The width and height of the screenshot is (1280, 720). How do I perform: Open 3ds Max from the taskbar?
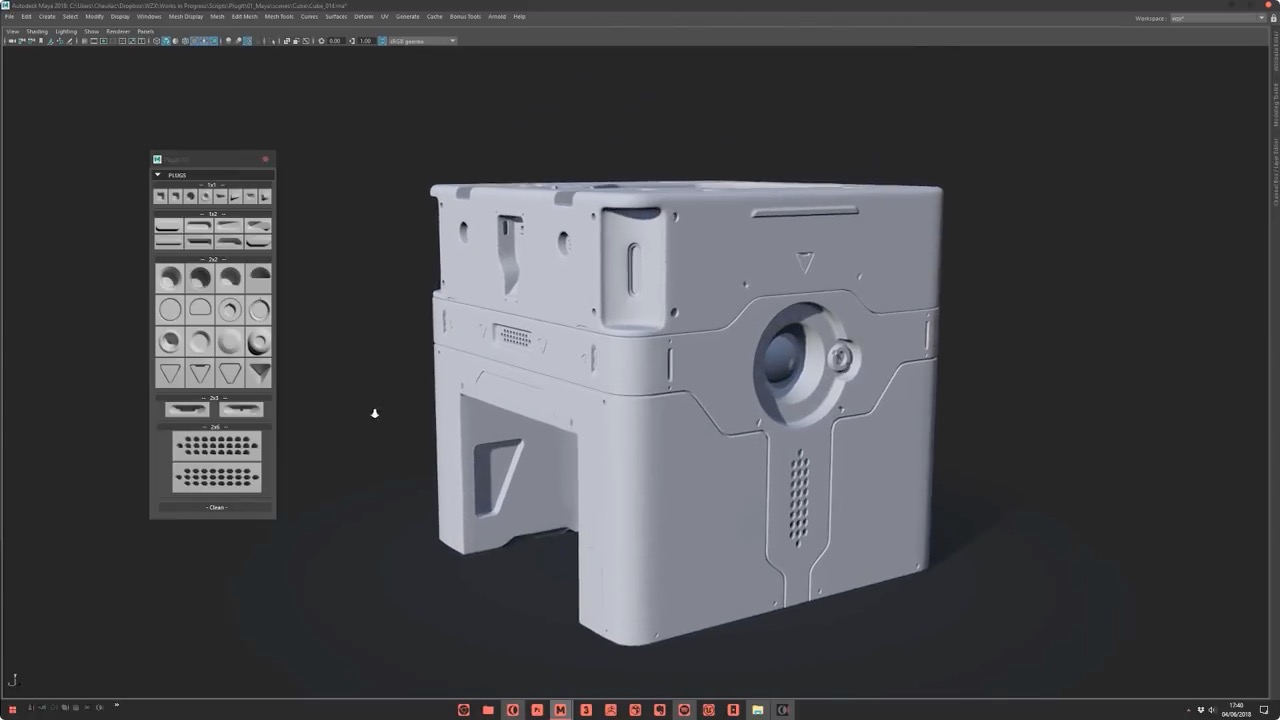tap(586, 710)
